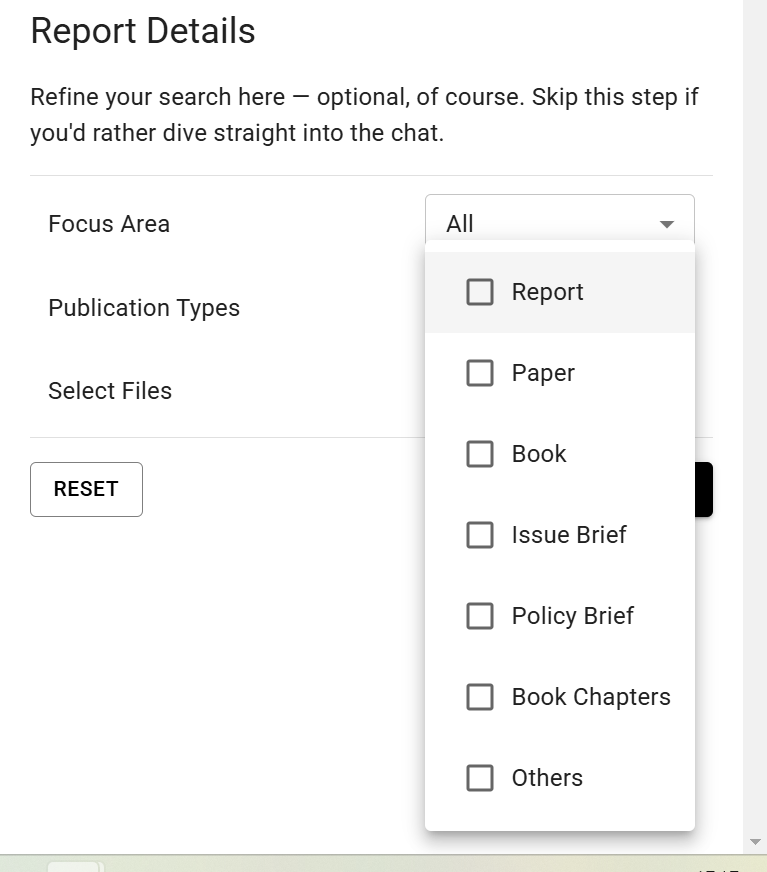Viewport: 767px width, 872px height.
Task: Toggle the Issue Brief checkbox
Action: (x=480, y=535)
